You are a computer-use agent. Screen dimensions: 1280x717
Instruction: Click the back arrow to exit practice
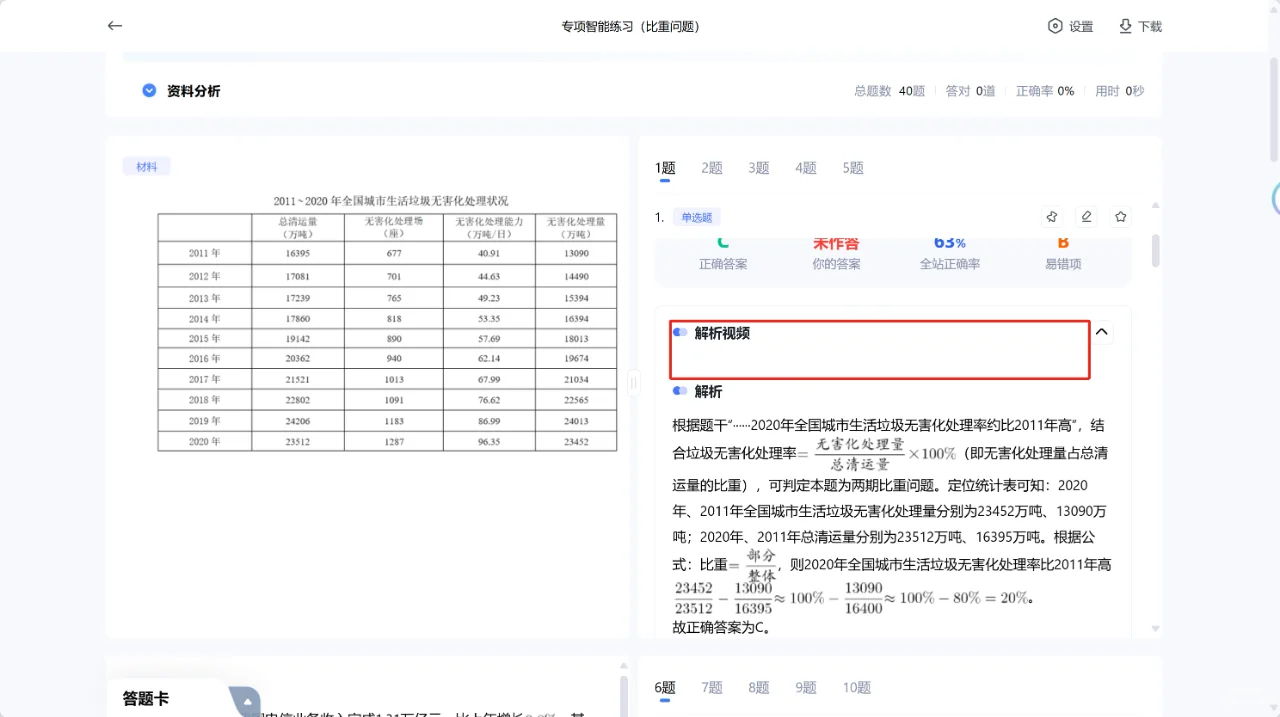[114, 26]
